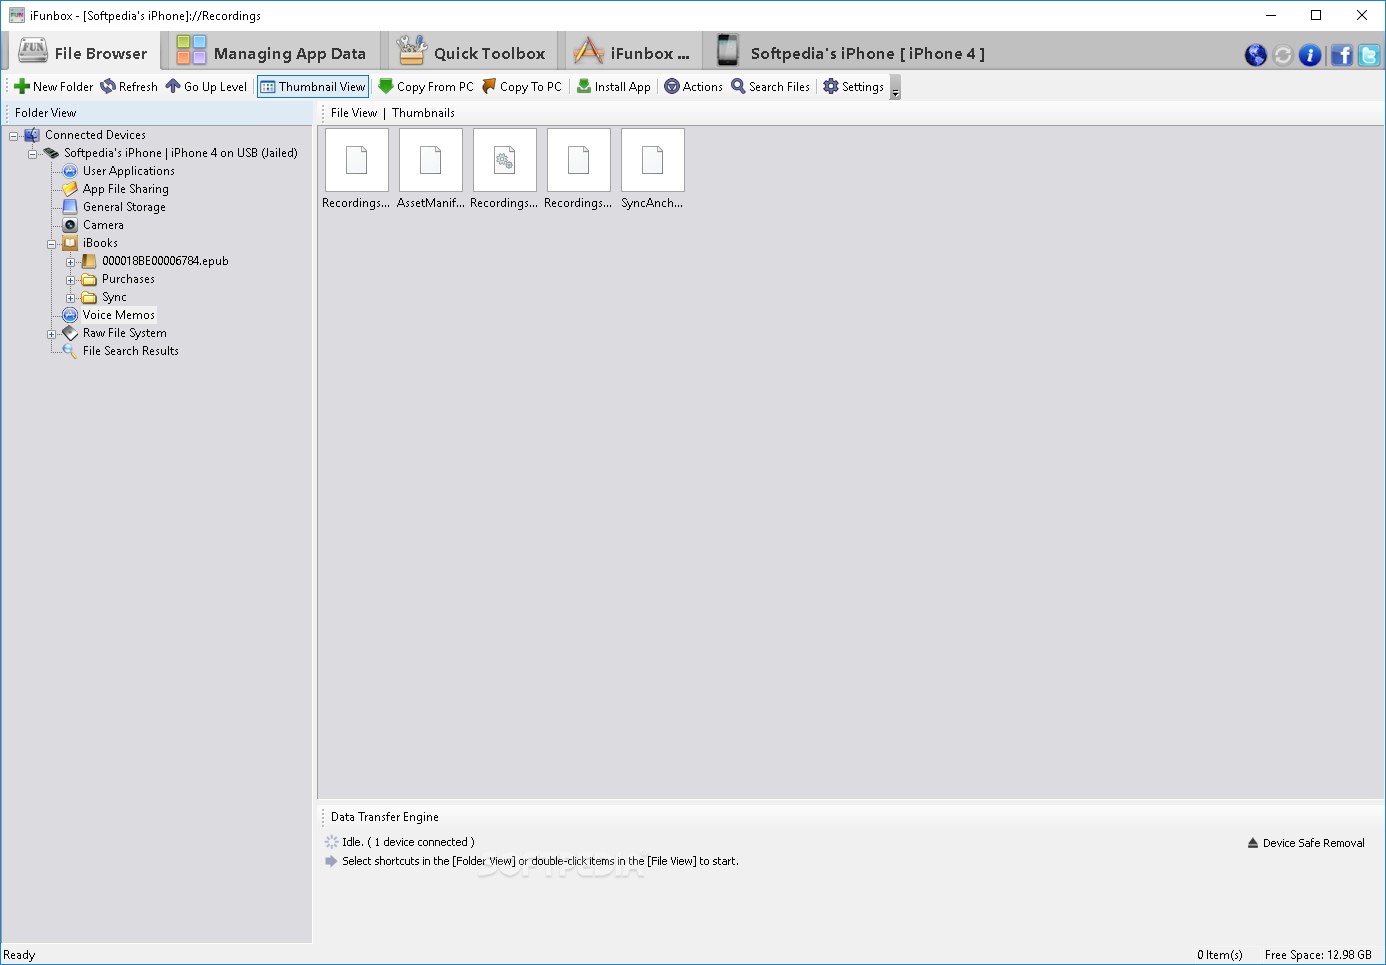Click the gray refresh circle icon
1386x965 pixels.
(1283, 55)
